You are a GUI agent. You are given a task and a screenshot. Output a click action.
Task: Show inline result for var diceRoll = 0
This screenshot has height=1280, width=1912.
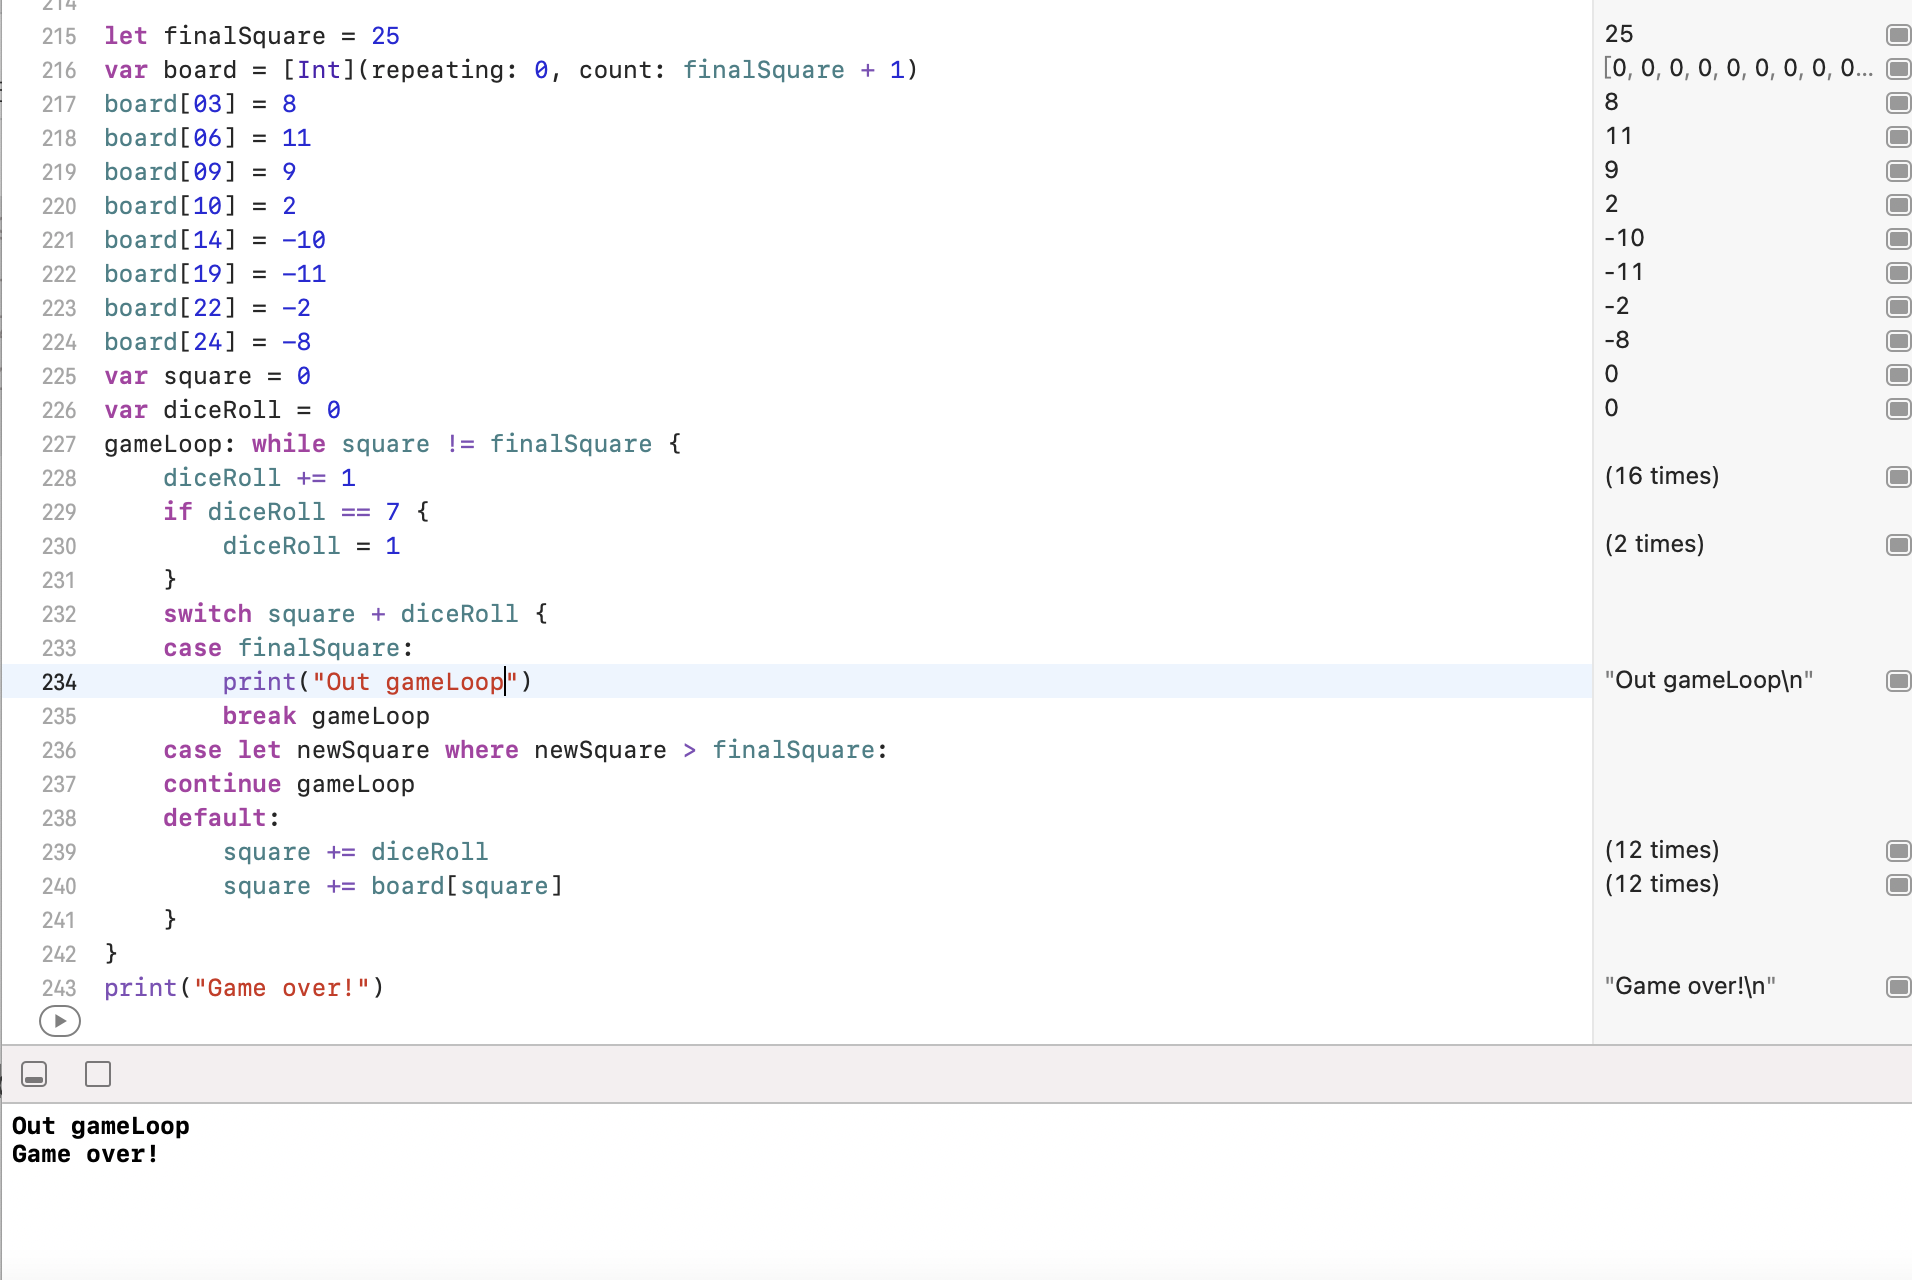1898,409
